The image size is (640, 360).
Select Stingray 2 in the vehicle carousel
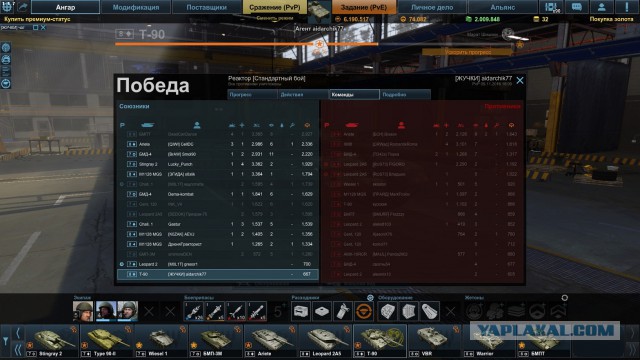pos(52,341)
